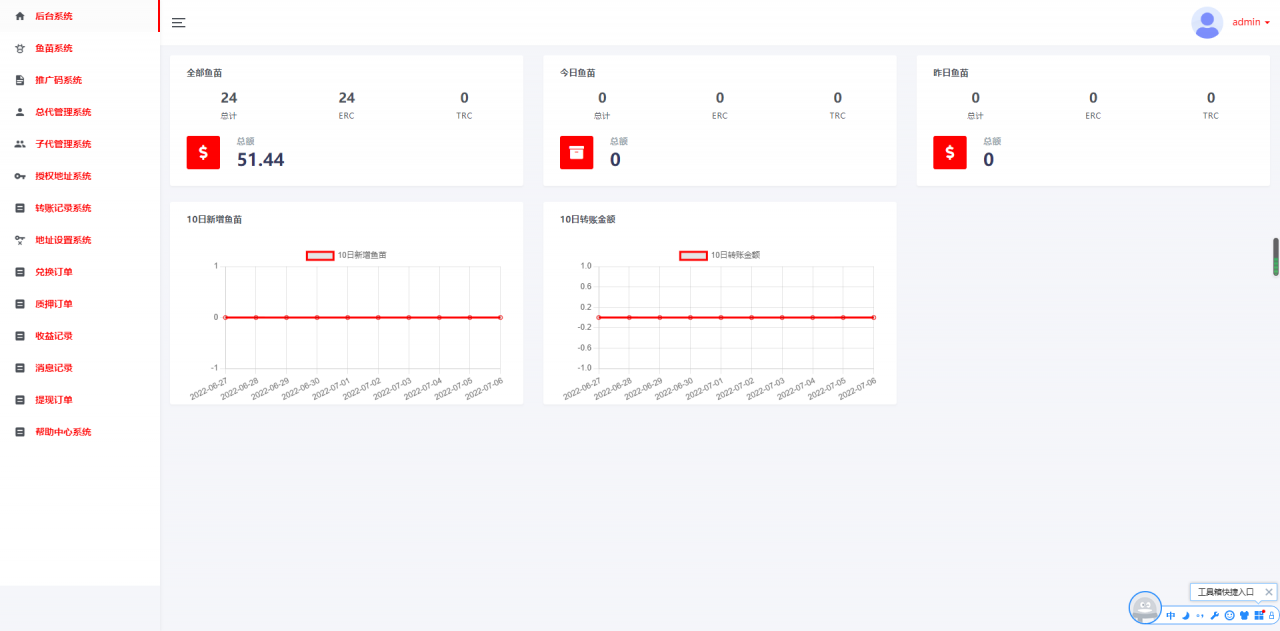
Task: Open the toolbox grid icon in IME toolbar
Action: 1259,614
